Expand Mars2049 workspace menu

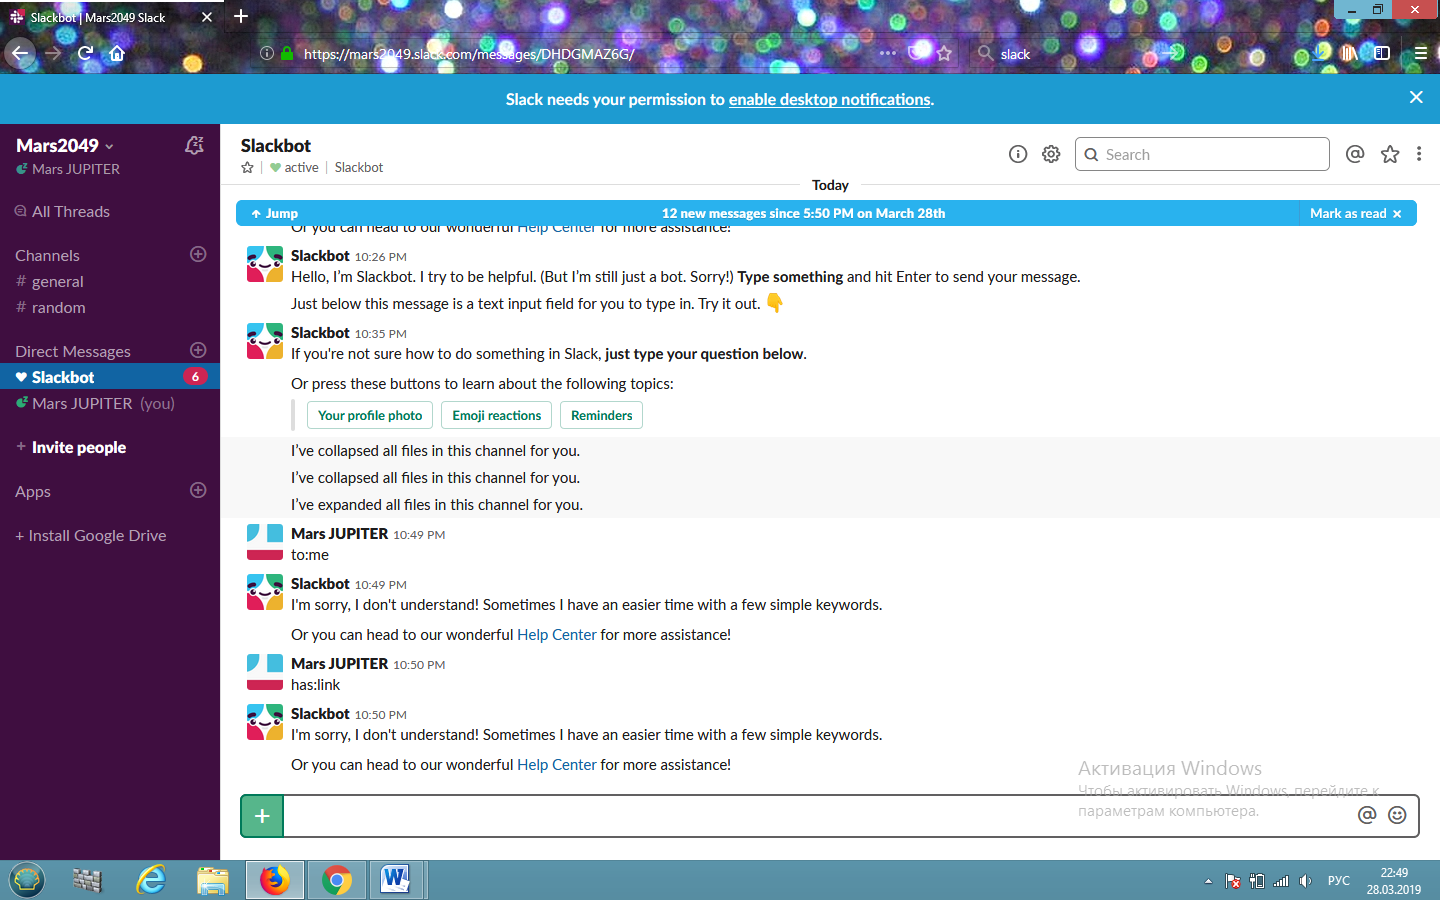point(65,146)
